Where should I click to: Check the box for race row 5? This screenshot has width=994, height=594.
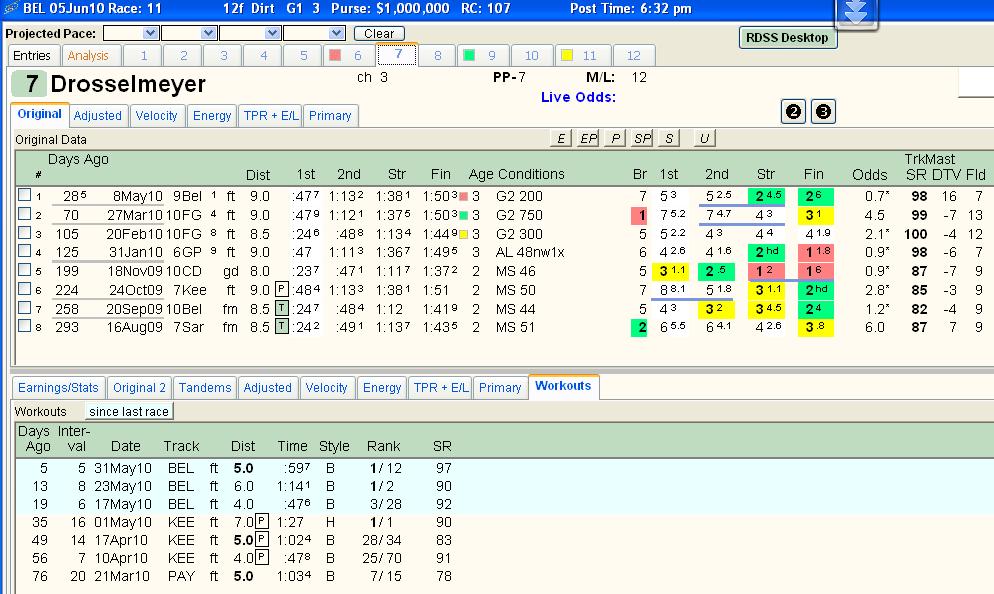click(x=24, y=269)
